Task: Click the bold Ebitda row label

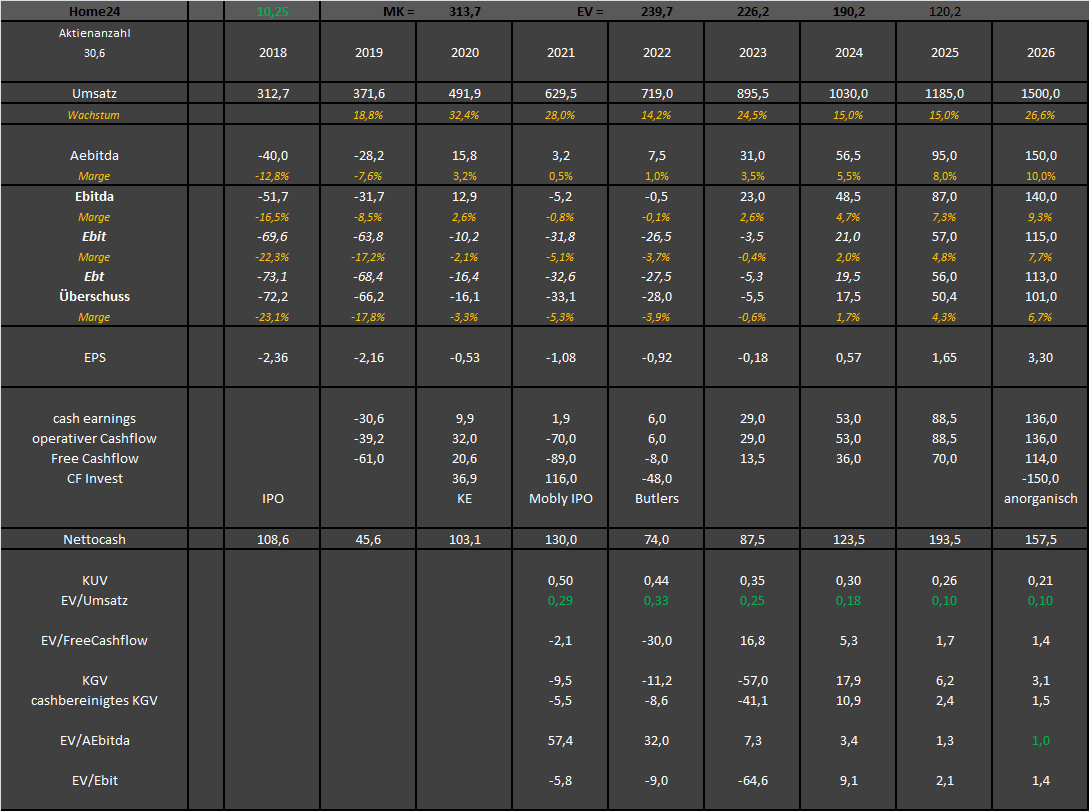Action: tap(94, 197)
